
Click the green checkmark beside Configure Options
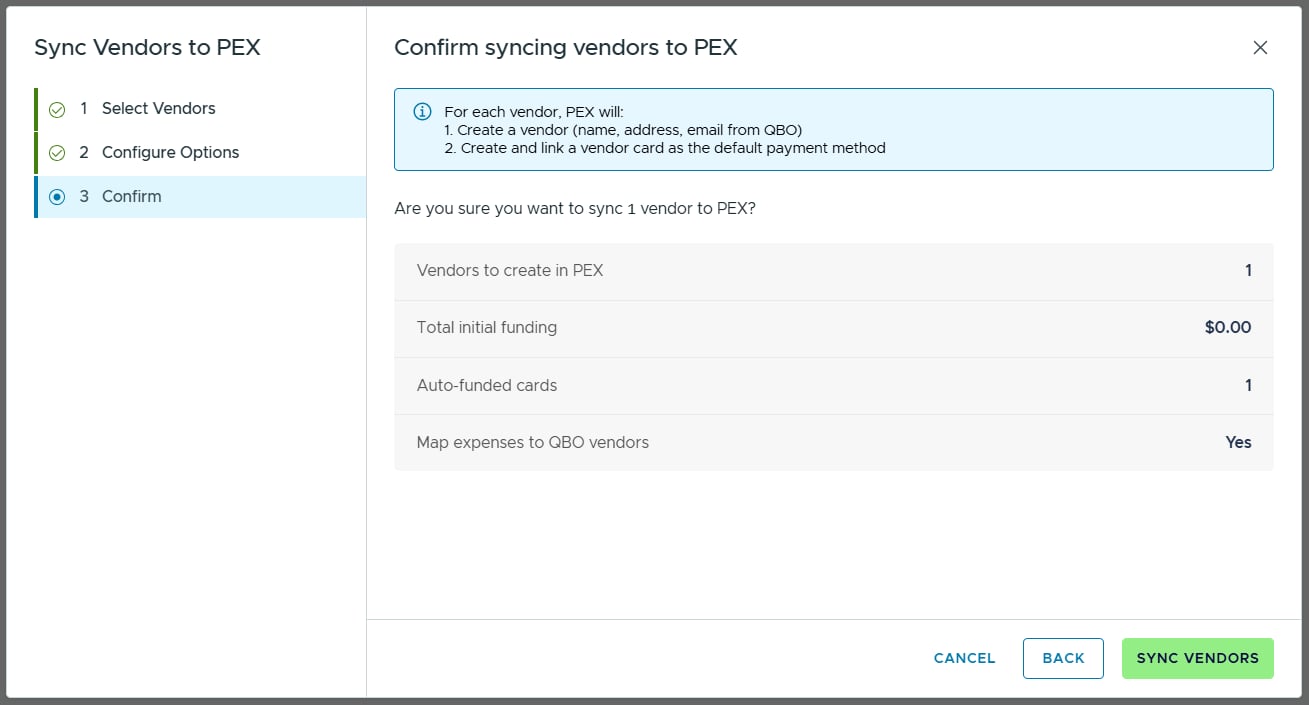[x=57, y=153]
